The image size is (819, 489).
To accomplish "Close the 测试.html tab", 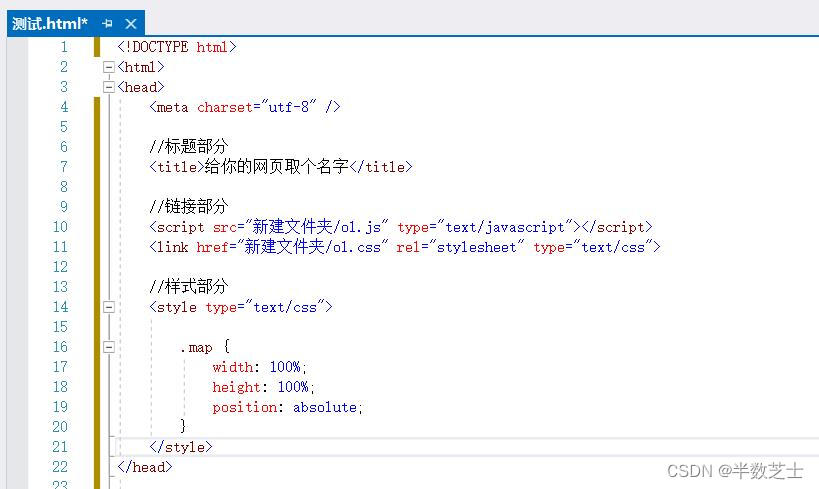I will (x=131, y=24).
